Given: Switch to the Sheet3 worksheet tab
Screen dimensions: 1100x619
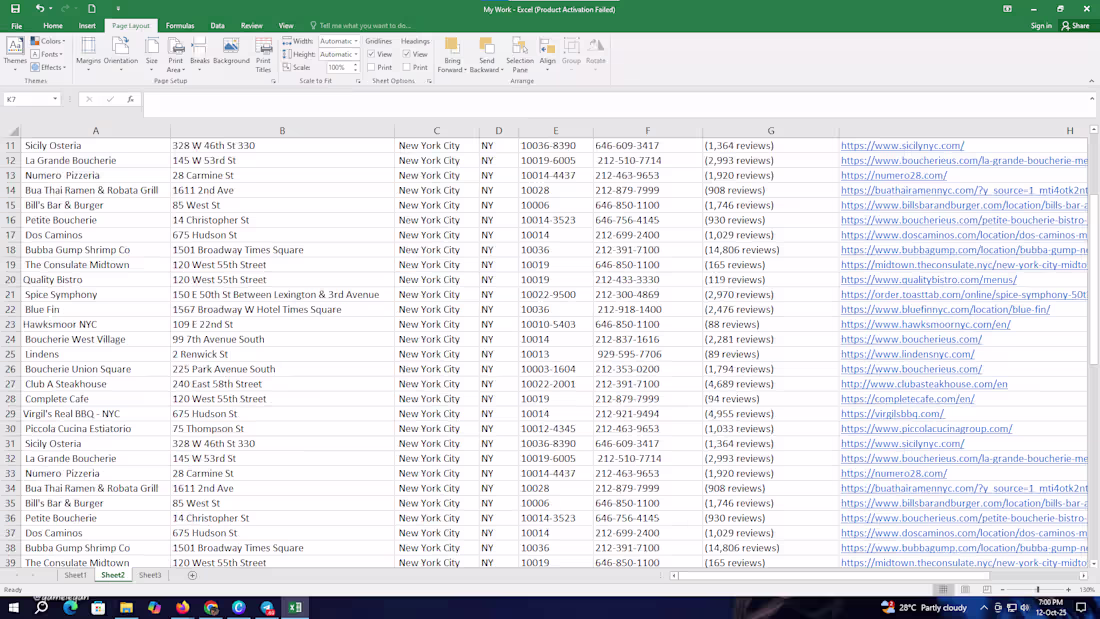Looking at the screenshot, I should click(150, 575).
